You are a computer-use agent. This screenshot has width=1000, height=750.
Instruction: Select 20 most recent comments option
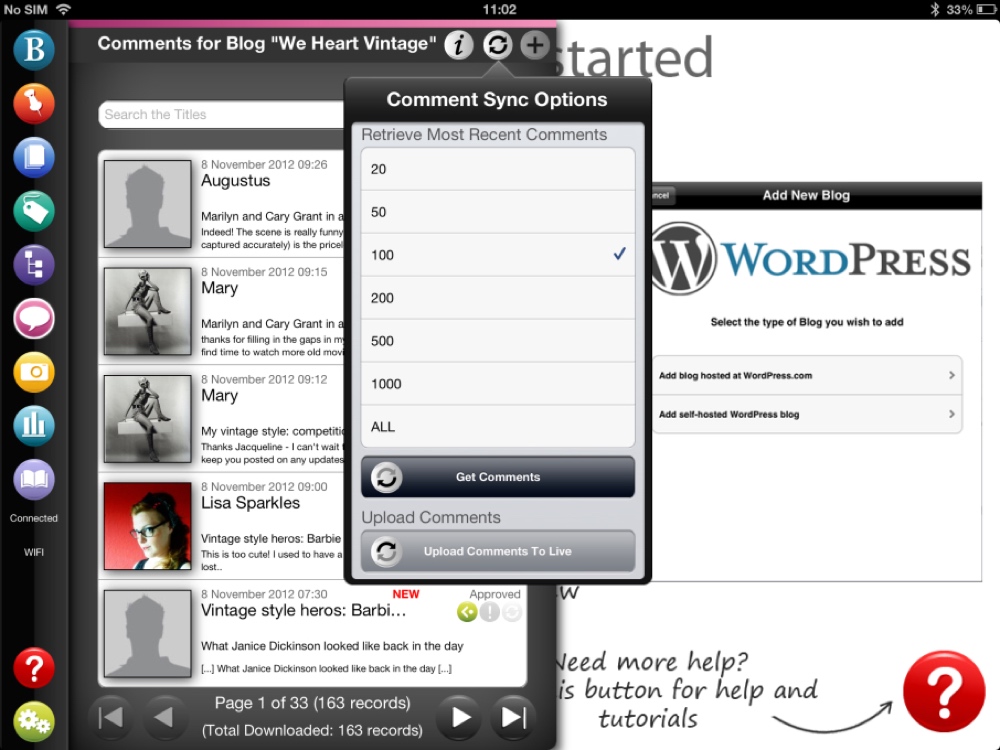(497, 169)
